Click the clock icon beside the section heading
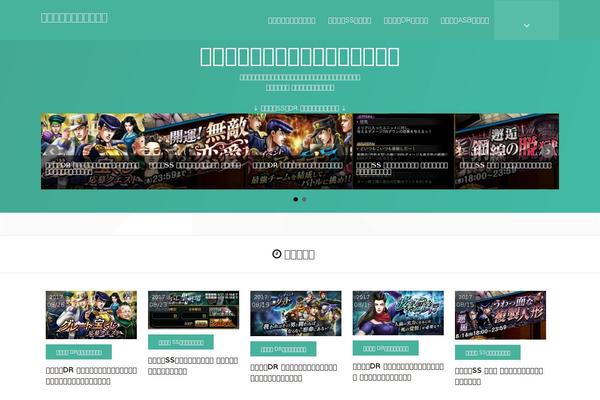 pos(276,254)
